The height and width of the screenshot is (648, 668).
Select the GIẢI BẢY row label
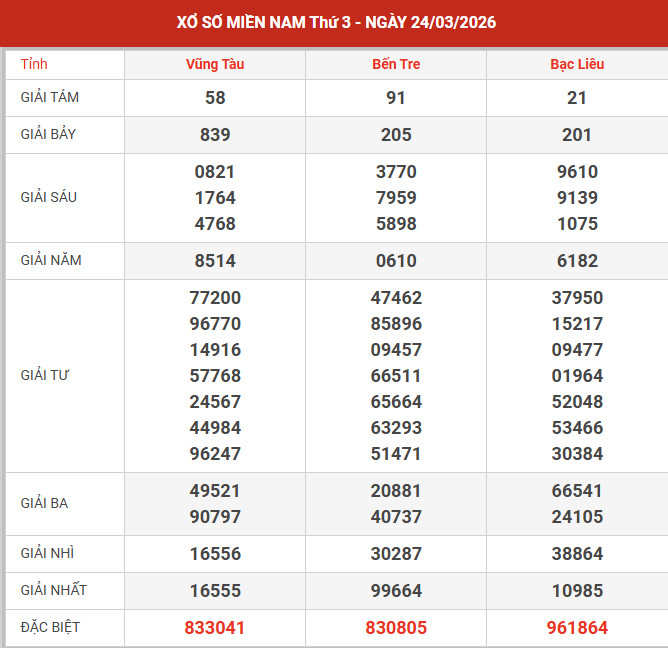pos(50,134)
